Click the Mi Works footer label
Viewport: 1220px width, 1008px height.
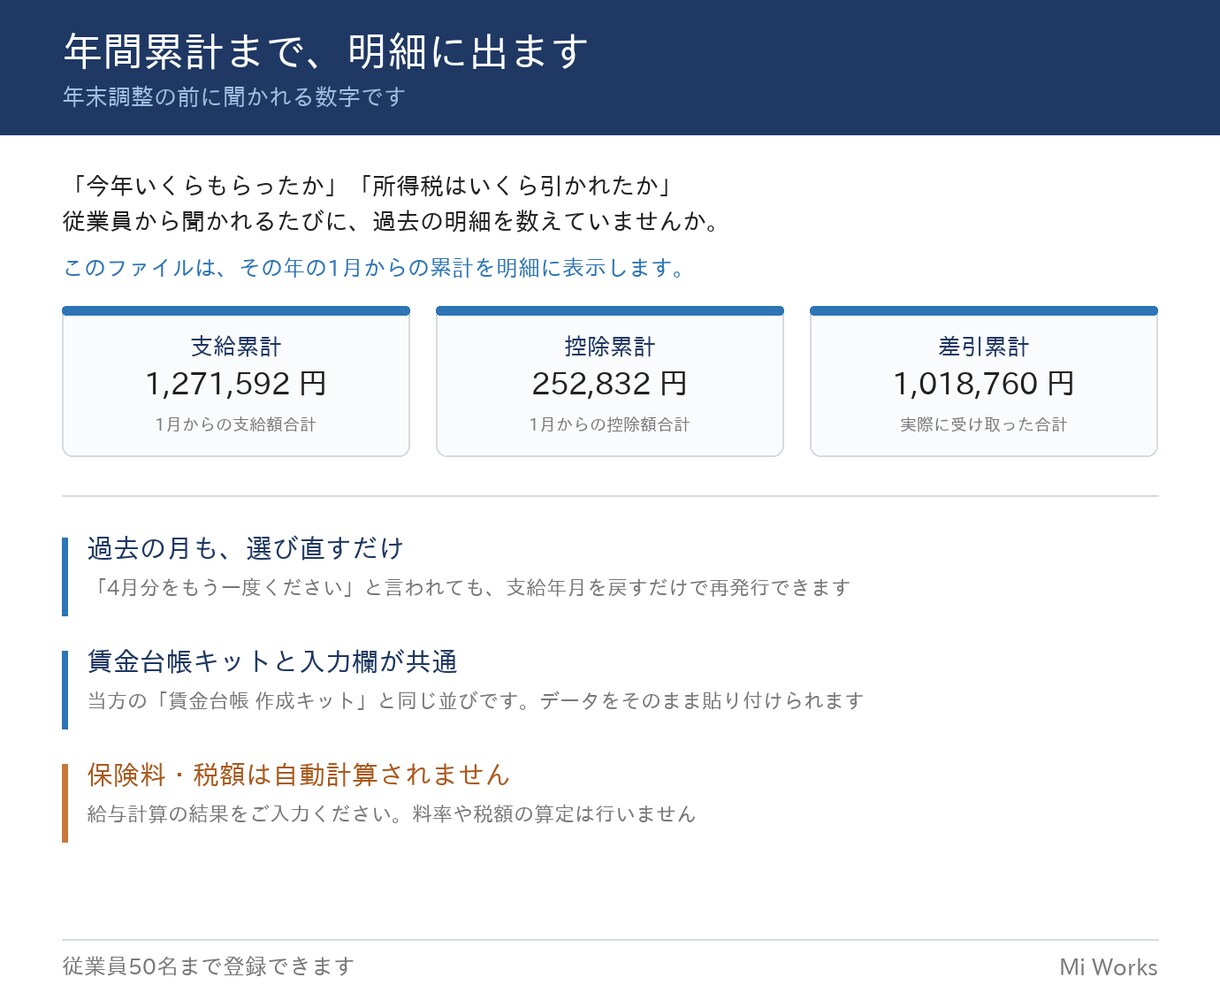(1108, 967)
